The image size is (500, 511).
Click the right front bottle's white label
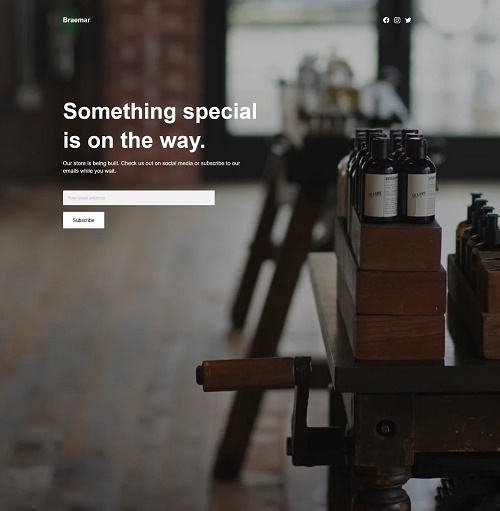point(421,195)
